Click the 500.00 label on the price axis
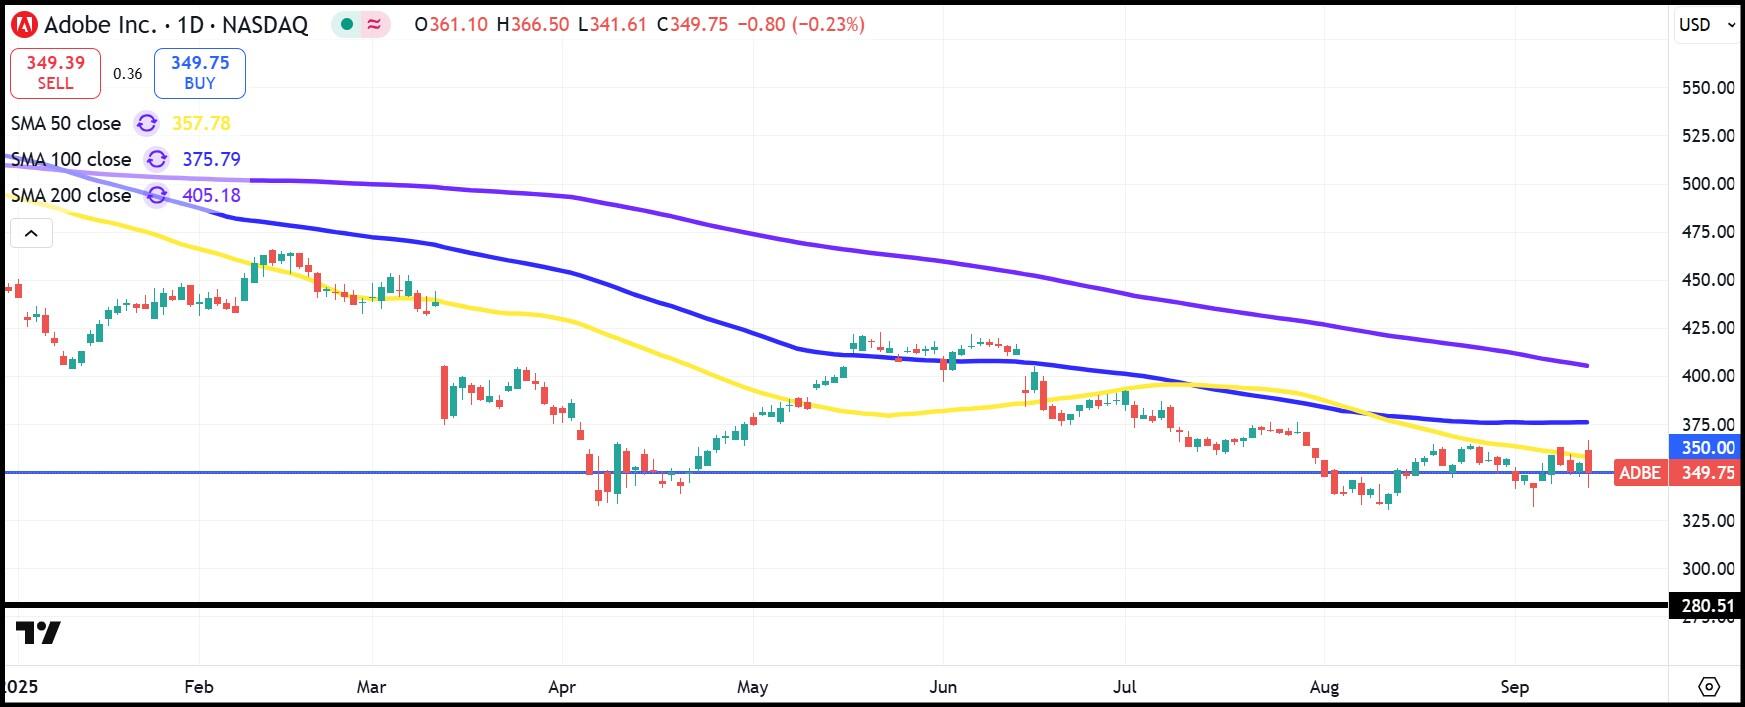Viewport: 1745px width, 707px height. click(x=1708, y=184)
